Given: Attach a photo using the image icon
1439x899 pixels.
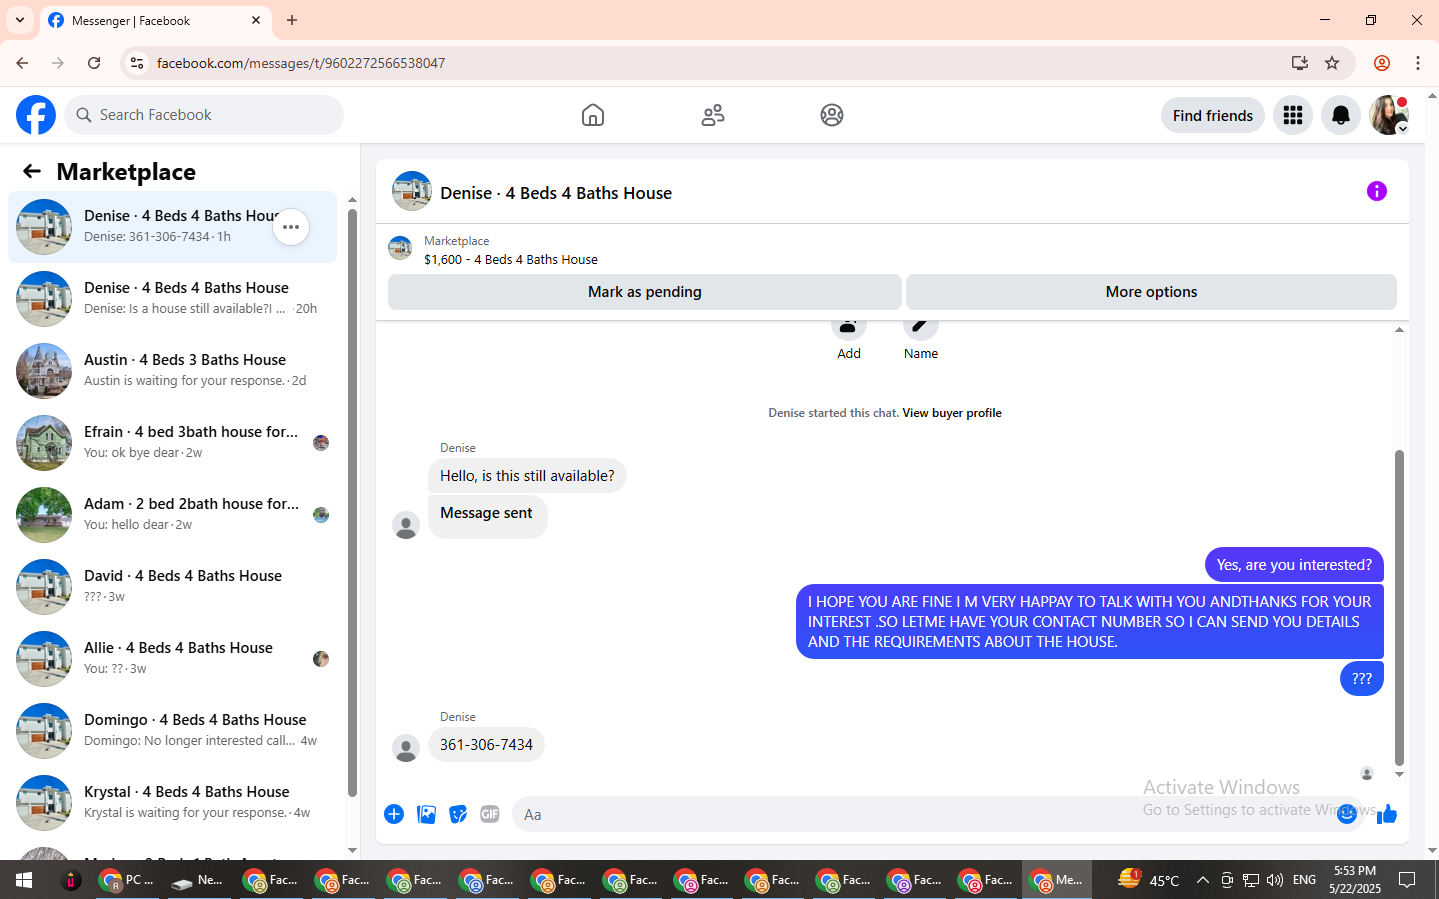Looking at the screenshot, I should (x=427, y=814).
